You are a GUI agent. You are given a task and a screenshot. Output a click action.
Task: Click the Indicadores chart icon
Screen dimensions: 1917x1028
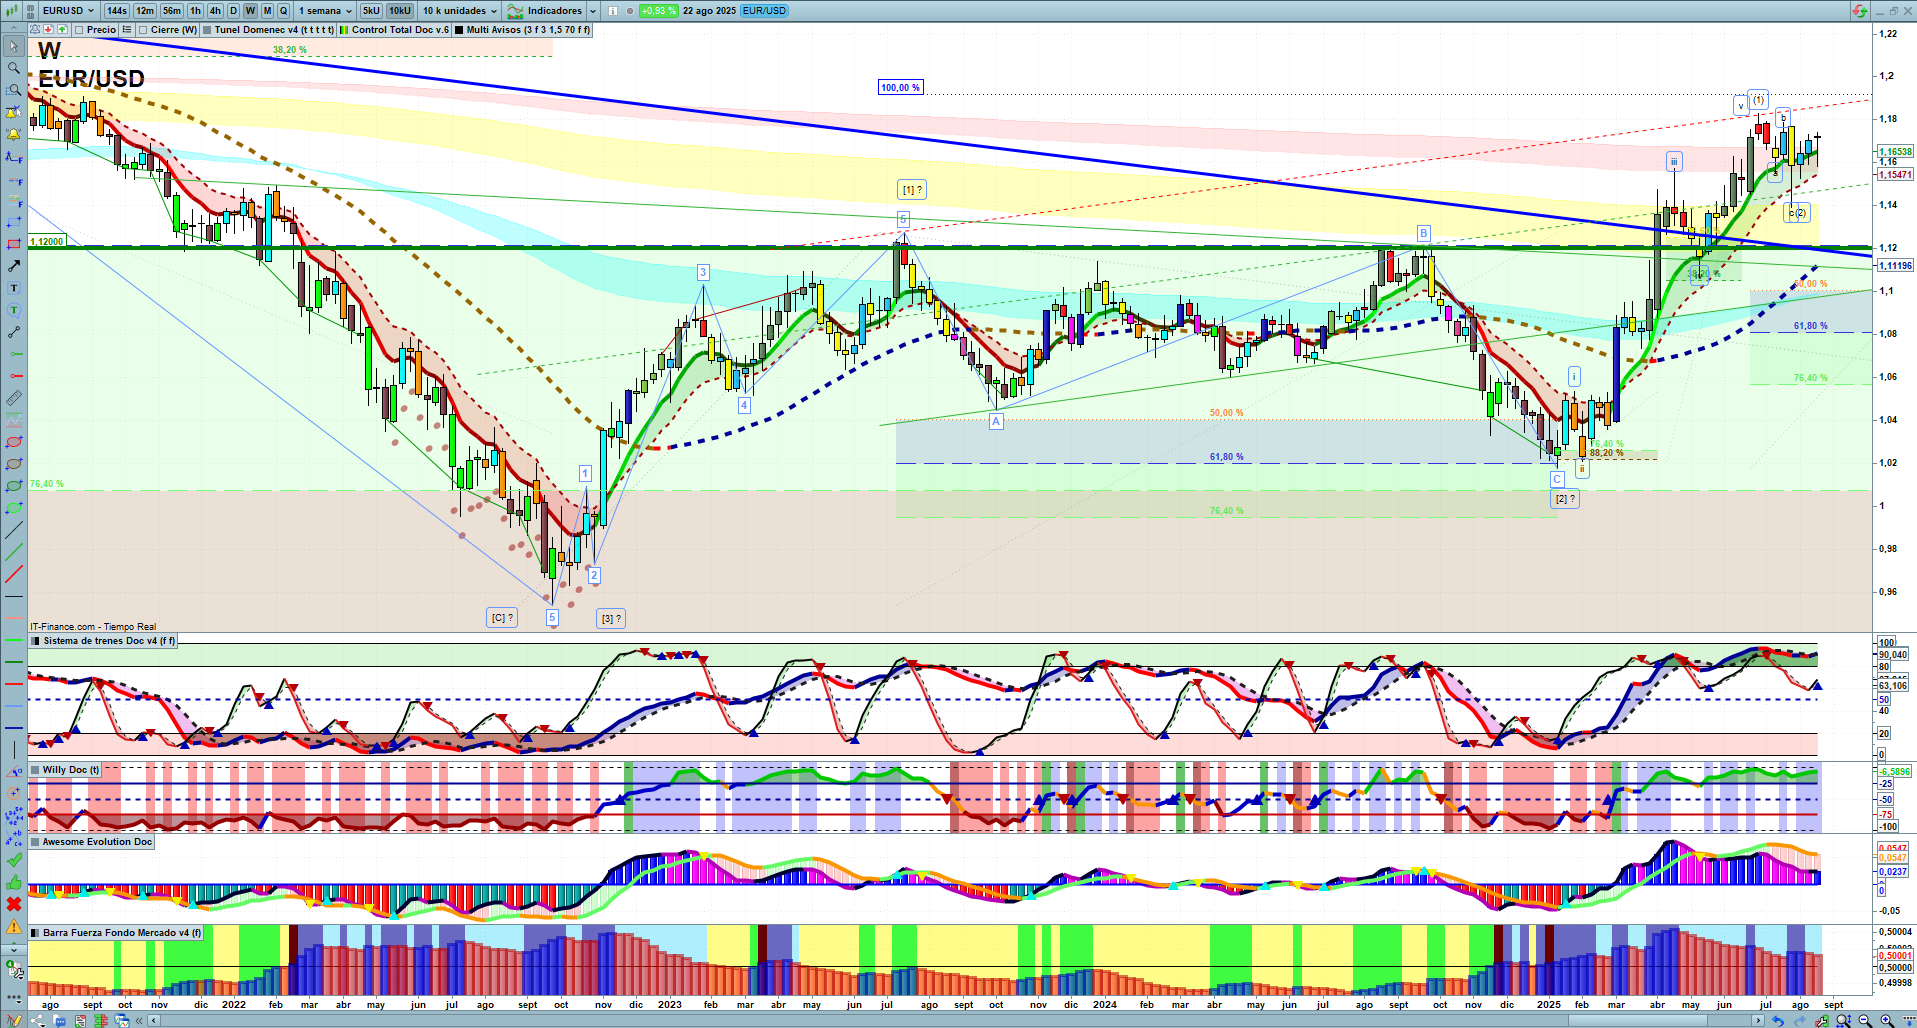point(515,11)
